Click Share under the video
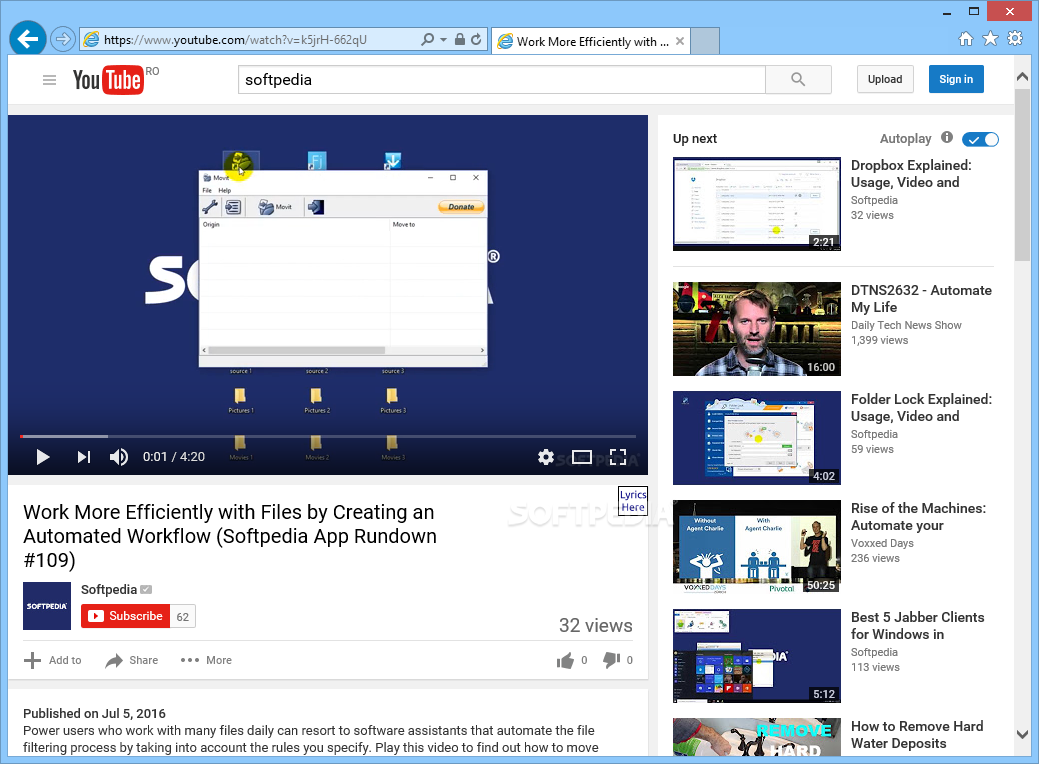The width and height of the screenshot is (1039, 764). pos(131,660)
